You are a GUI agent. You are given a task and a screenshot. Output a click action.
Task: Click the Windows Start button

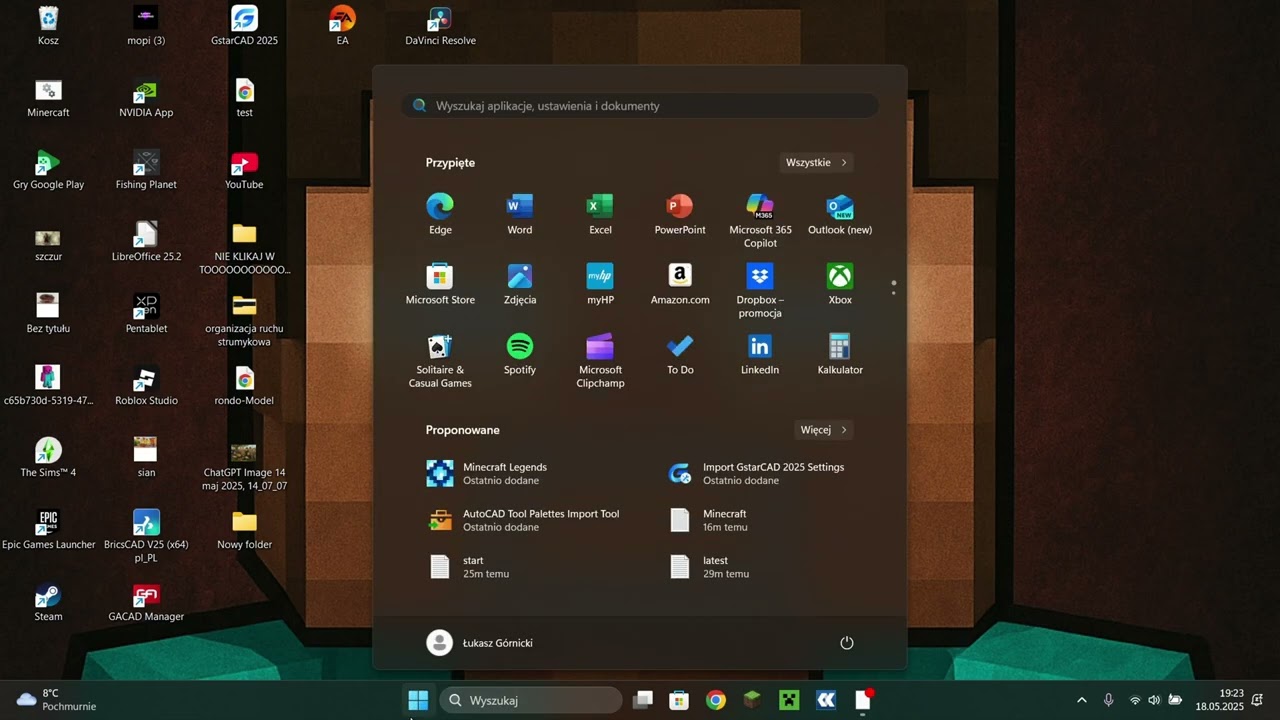click(418, 700)
